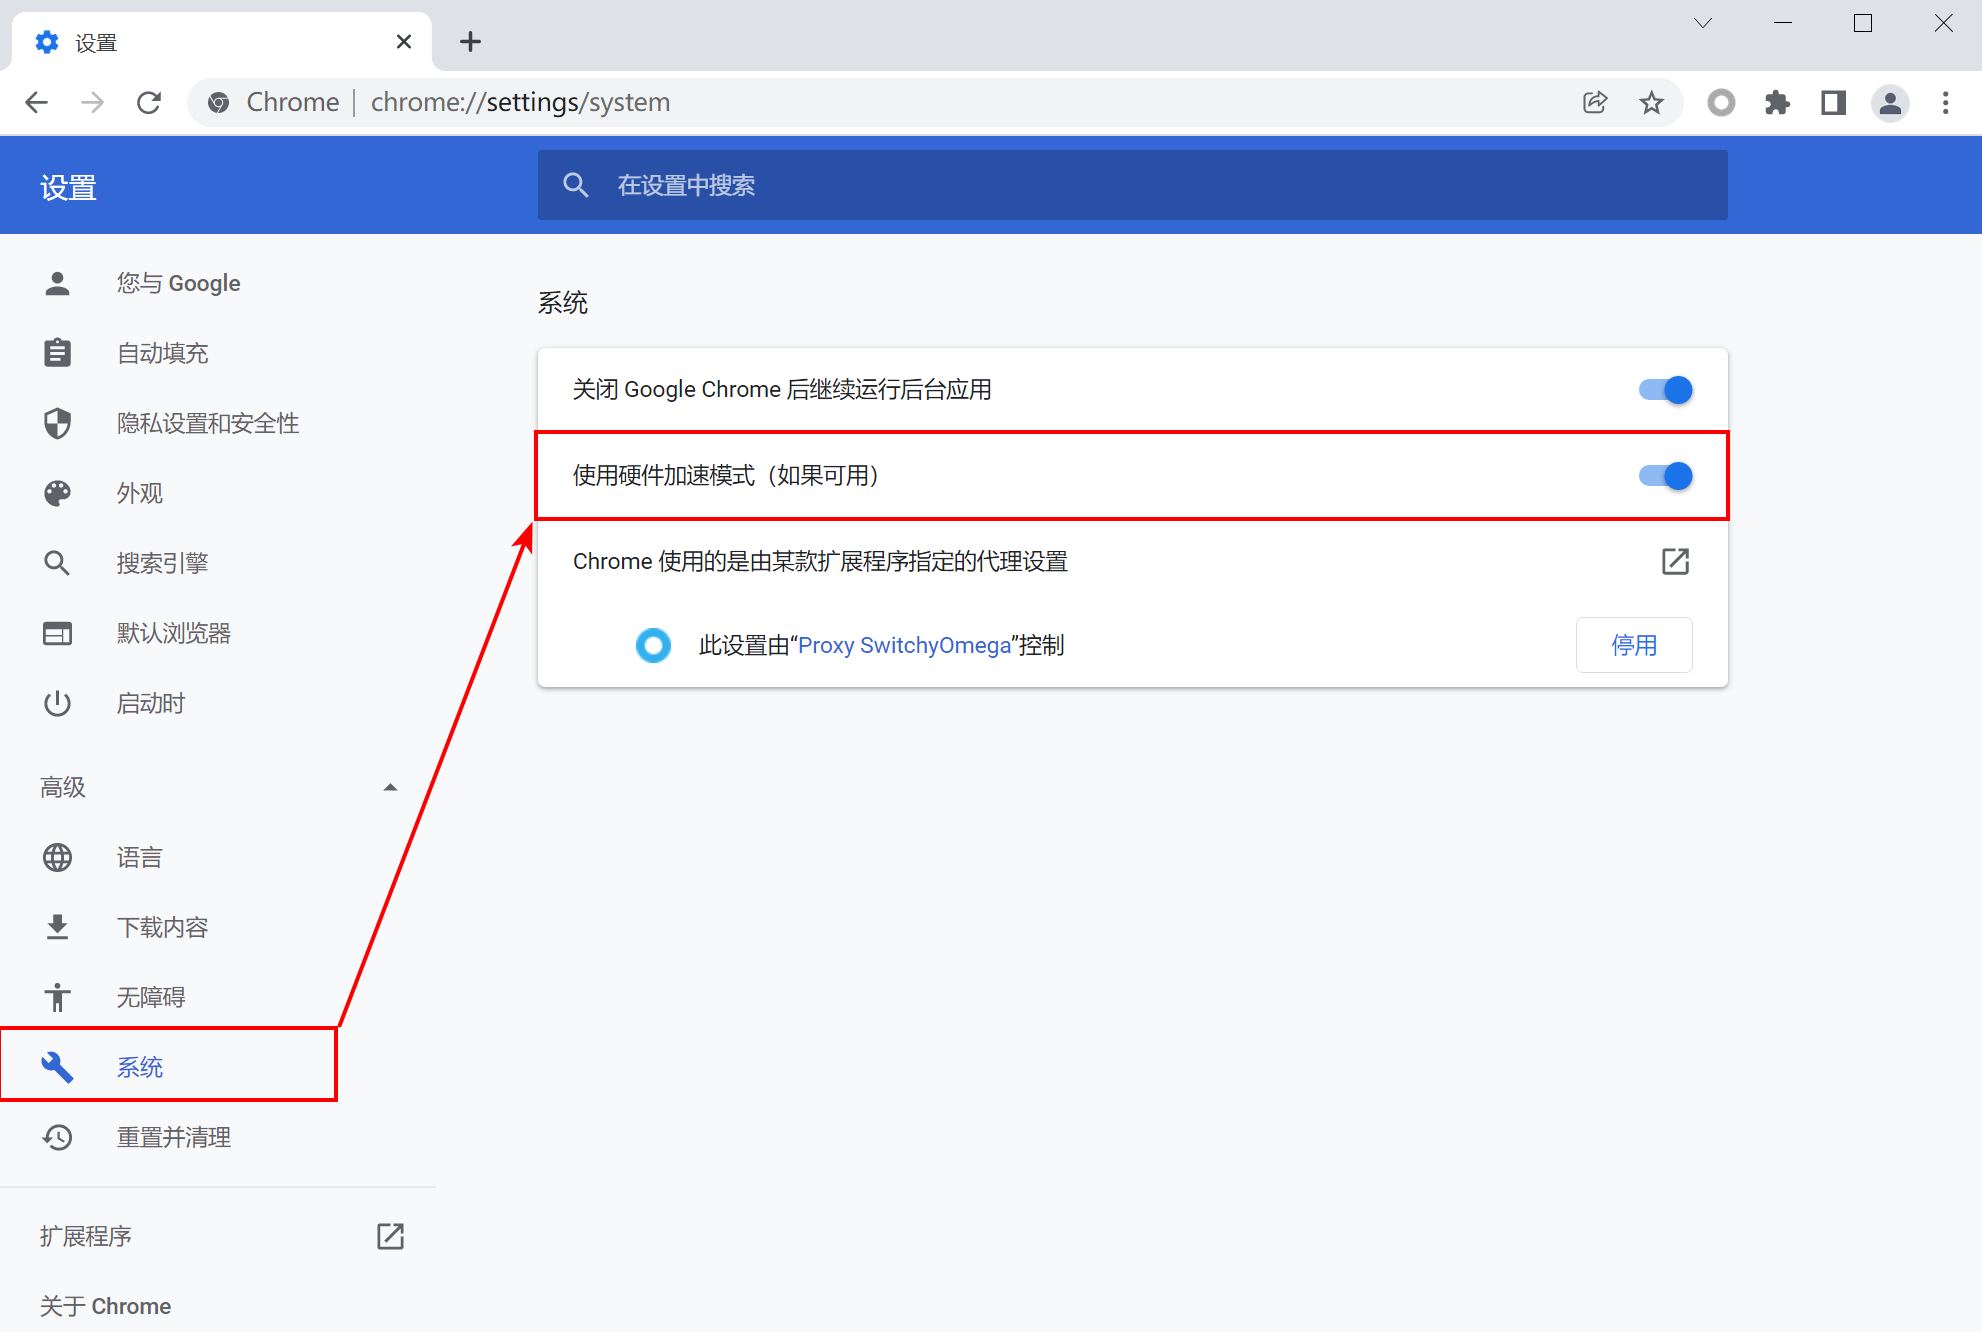
Task: Open the tab search dropdown chevron
Action: click(x=1702, y=23)
